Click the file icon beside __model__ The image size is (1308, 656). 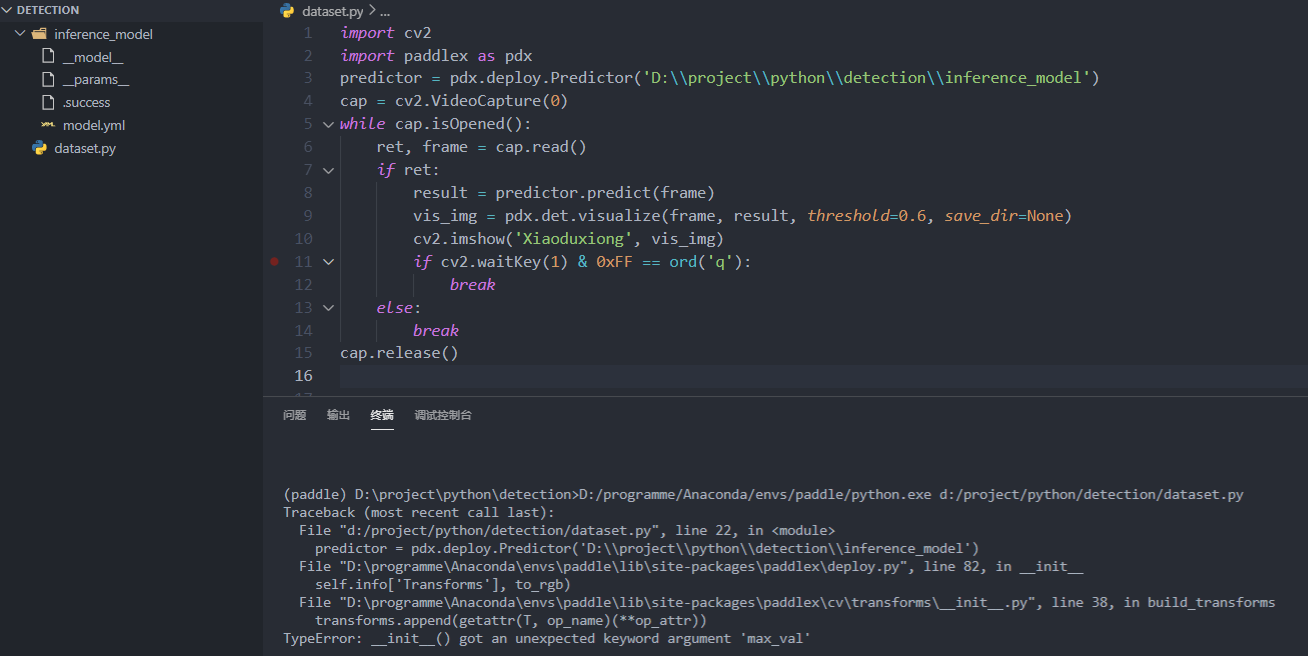pos(47,56)
